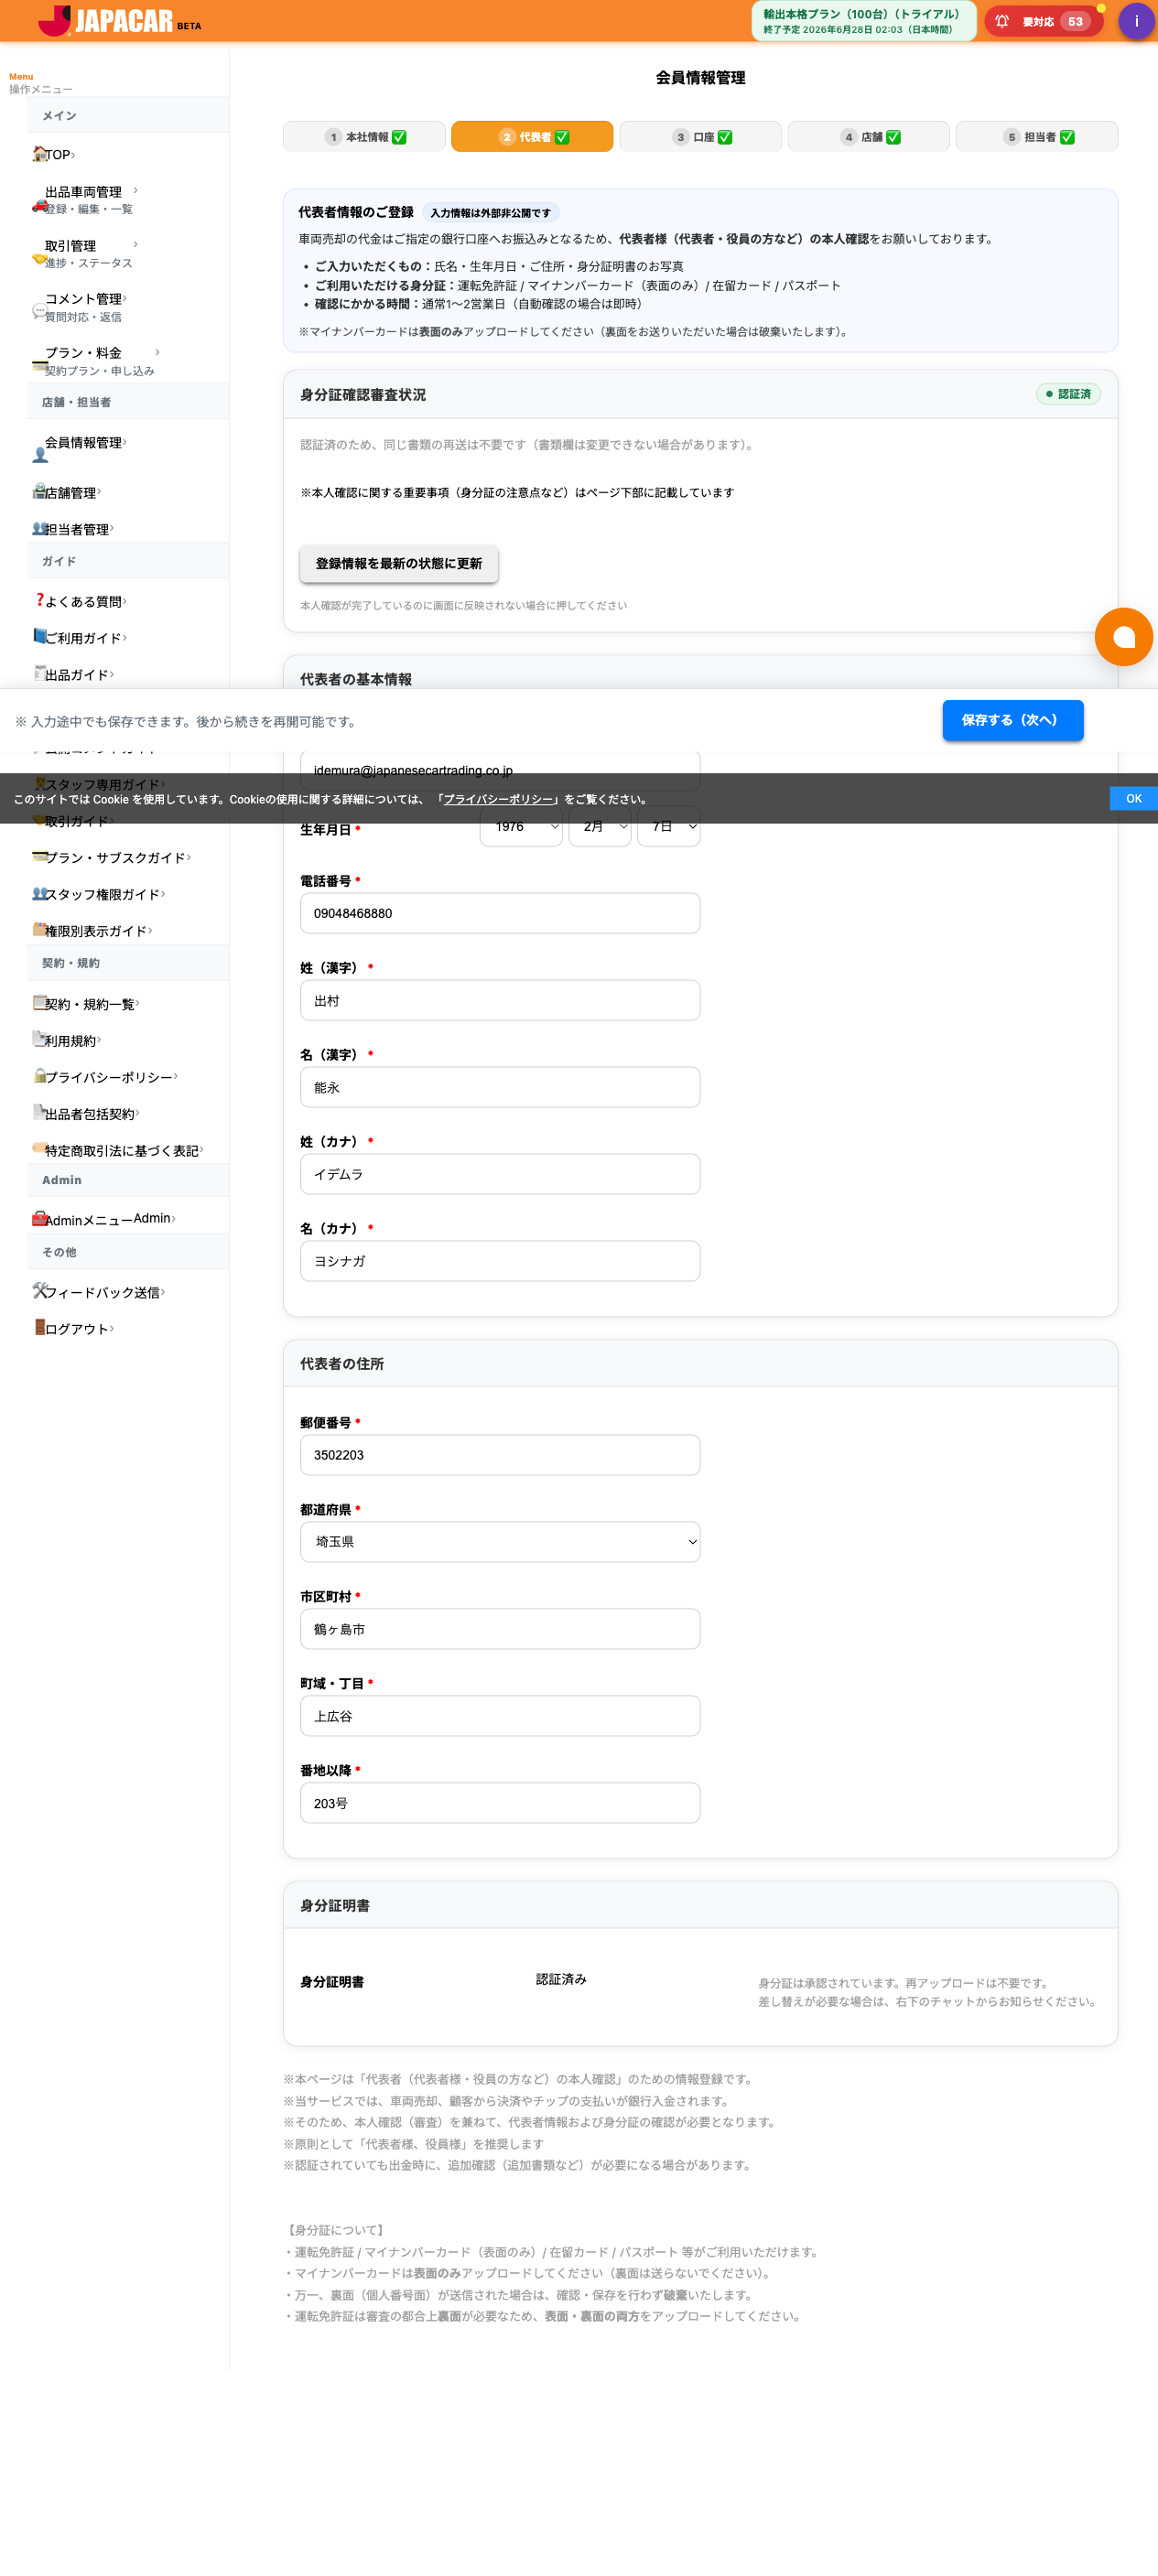Image resolution: width=1158 pixels, height=2576 pixels.
Task: Click the staff permission guide icon
Action: [40, 893]
